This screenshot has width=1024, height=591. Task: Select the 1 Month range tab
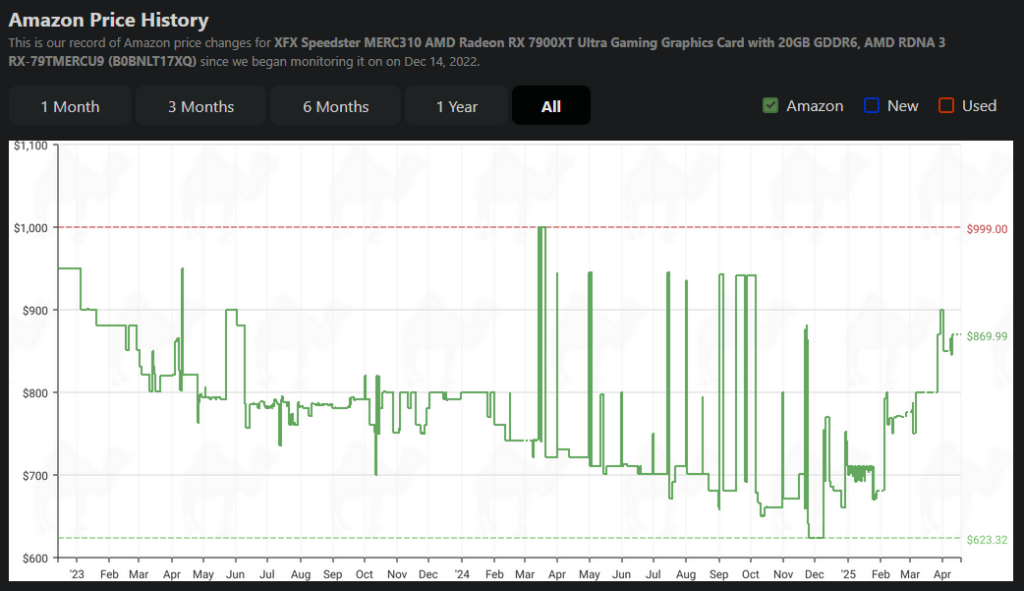70,106
